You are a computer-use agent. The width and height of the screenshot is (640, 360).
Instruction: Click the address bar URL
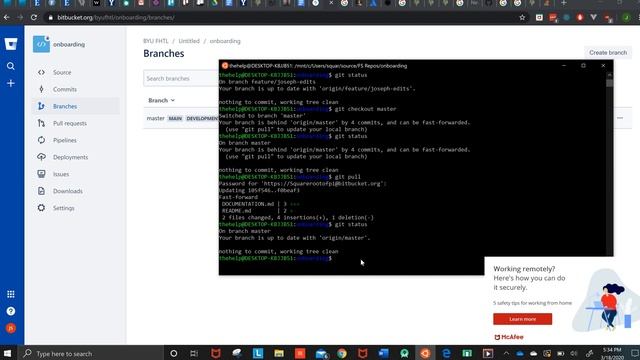[x=116, y=18]
